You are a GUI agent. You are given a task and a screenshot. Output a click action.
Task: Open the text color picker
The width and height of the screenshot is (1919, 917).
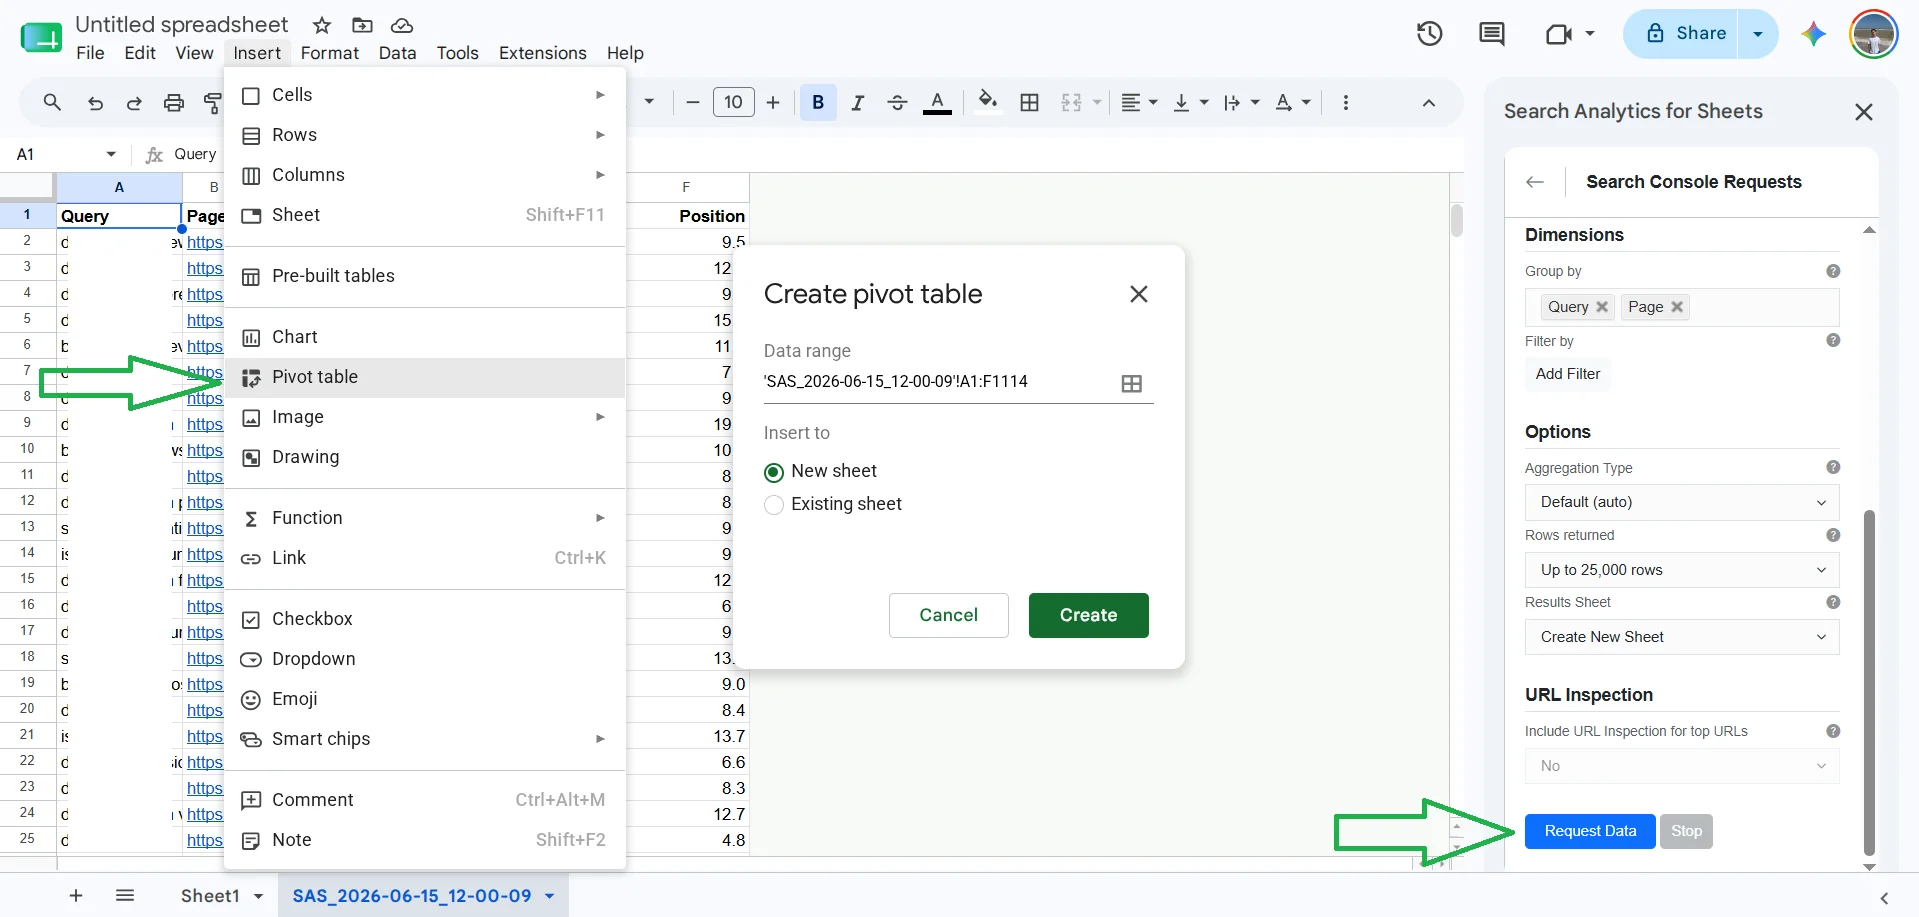click(x=937, y=102)
